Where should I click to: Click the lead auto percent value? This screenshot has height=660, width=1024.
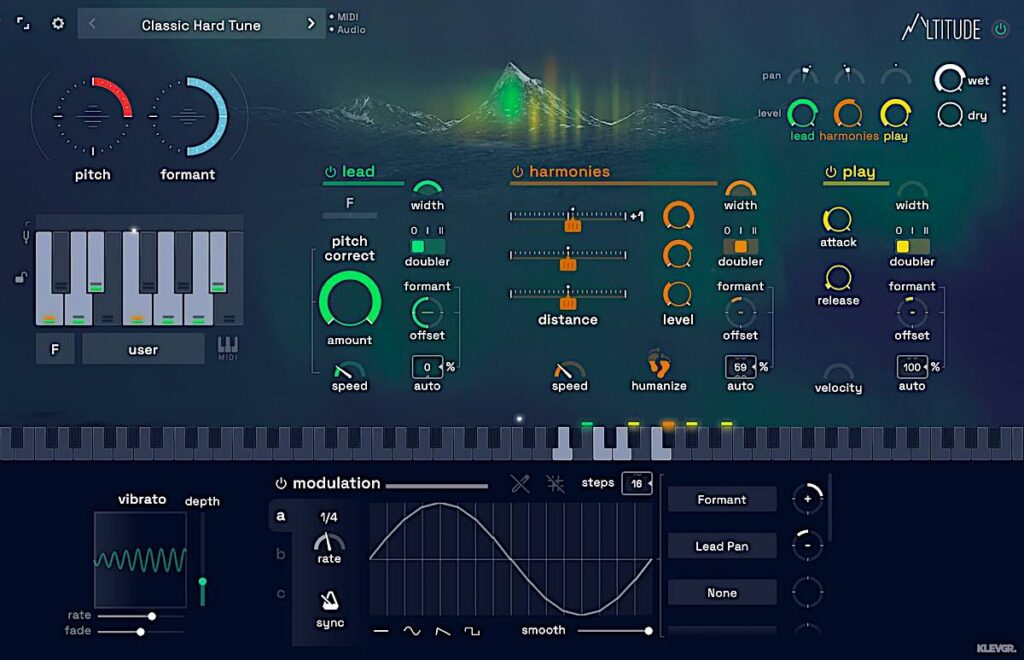point(427,367)
